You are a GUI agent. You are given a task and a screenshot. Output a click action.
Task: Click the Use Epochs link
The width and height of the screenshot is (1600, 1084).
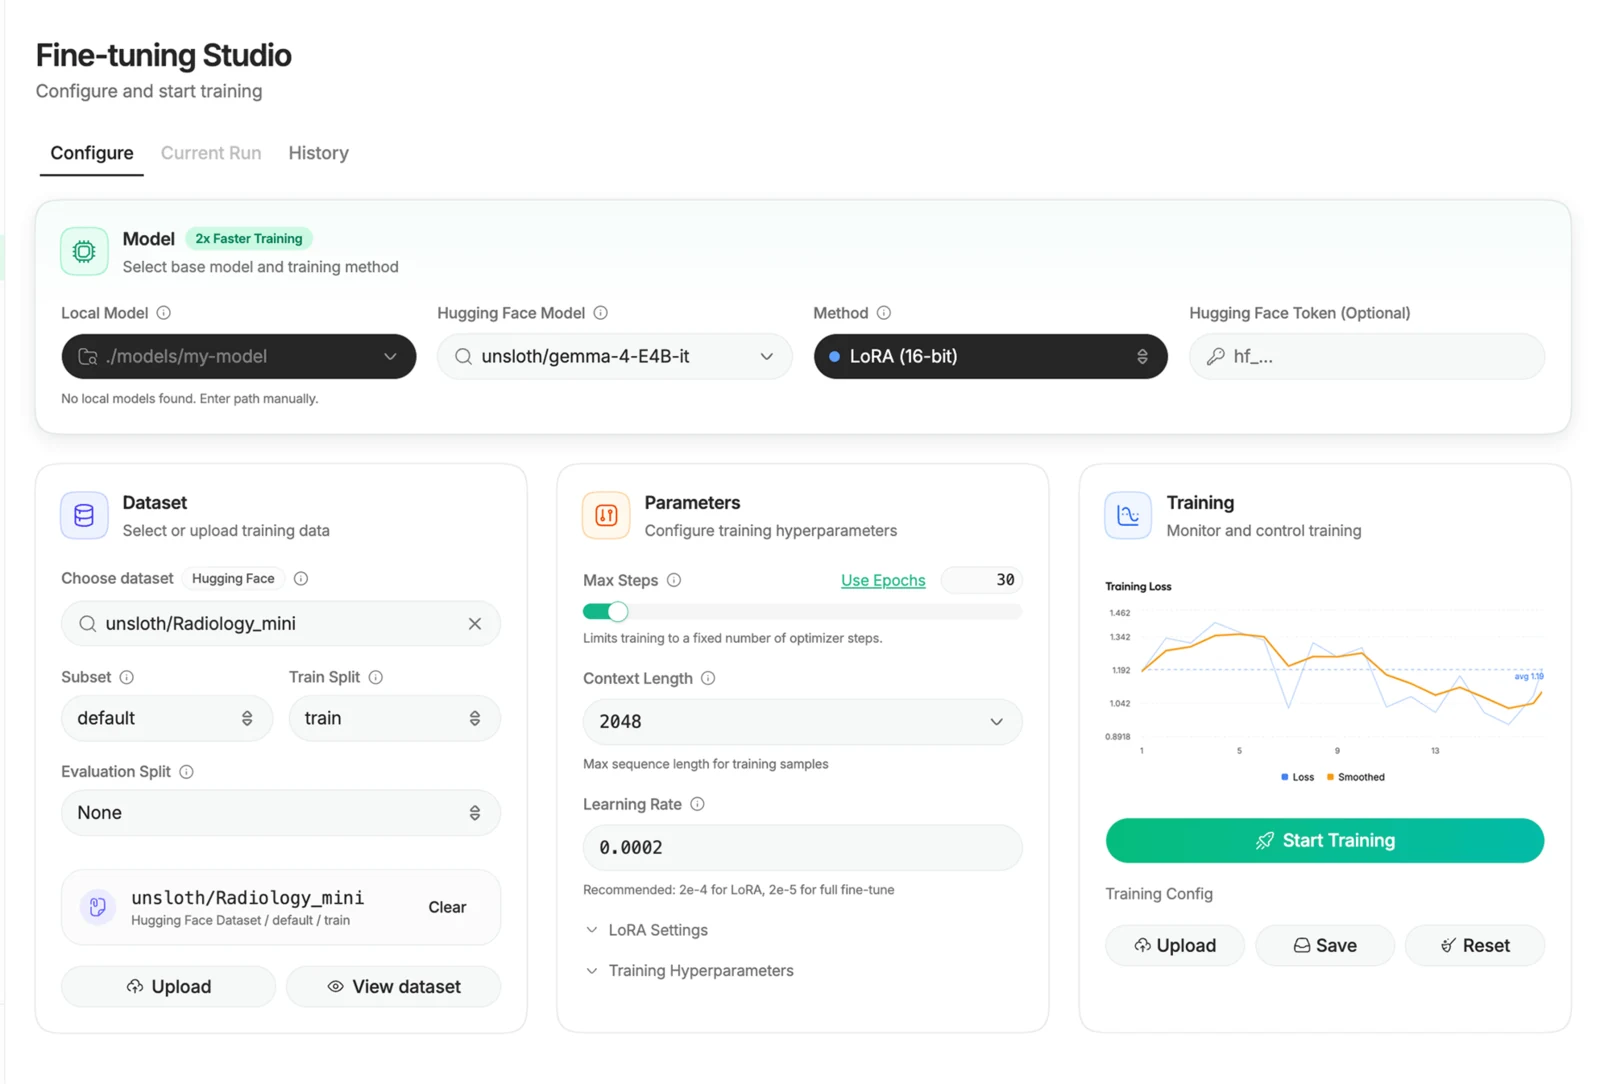tap(883, 580)
